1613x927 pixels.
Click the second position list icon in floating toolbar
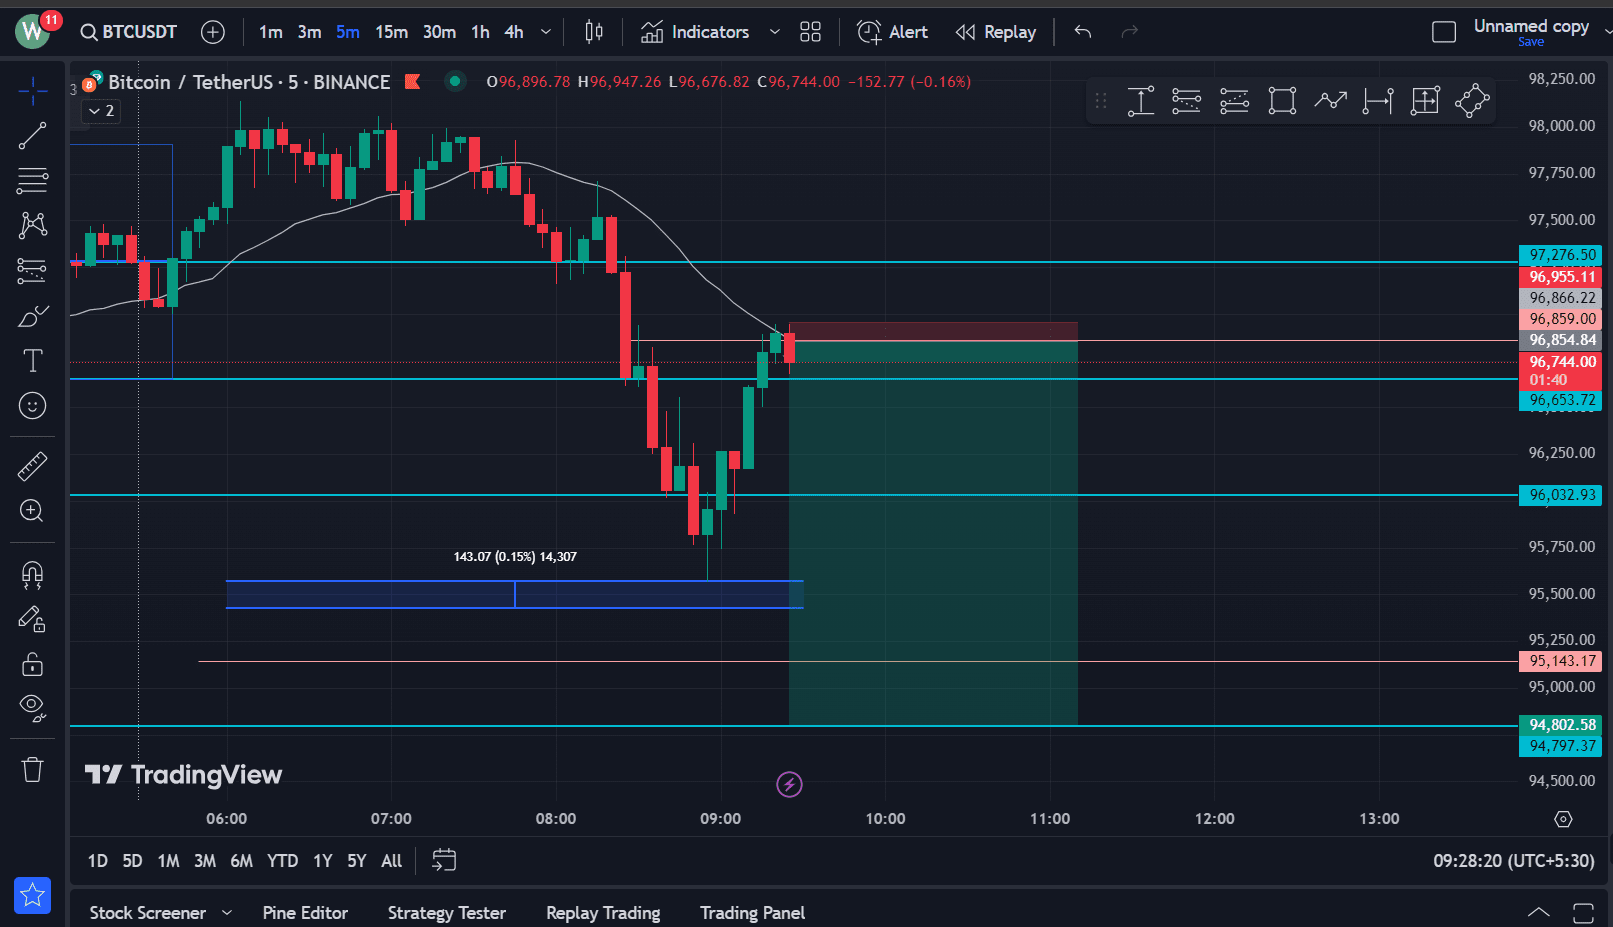point(1234,101)
